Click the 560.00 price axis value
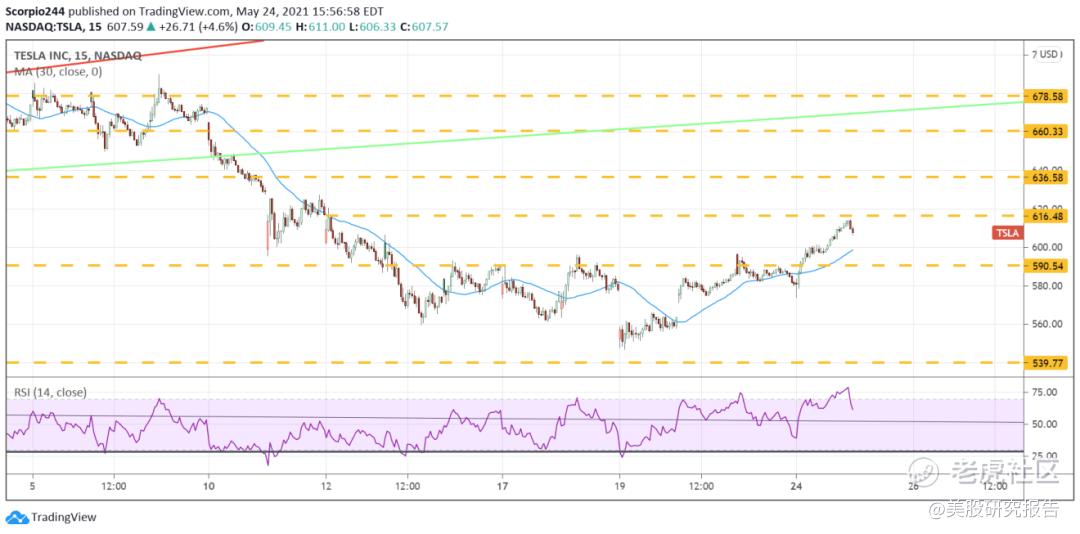 click(1046, 324)
